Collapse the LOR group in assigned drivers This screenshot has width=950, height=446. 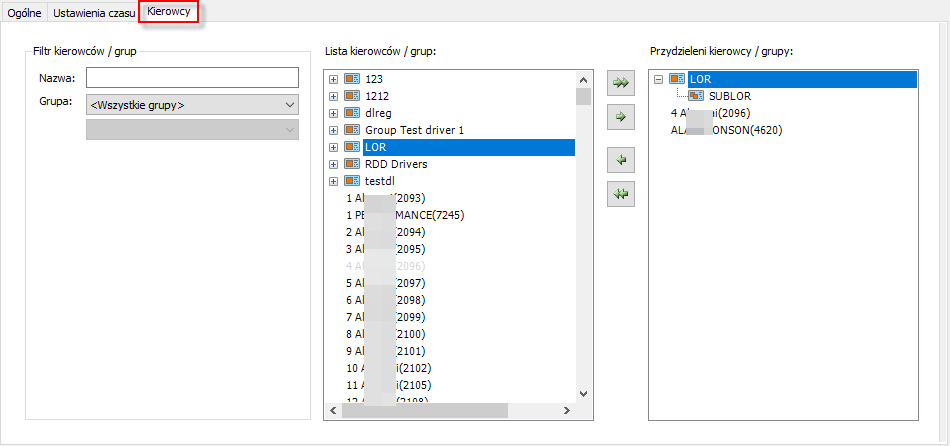pyautogui.click(x=658, y=79)
